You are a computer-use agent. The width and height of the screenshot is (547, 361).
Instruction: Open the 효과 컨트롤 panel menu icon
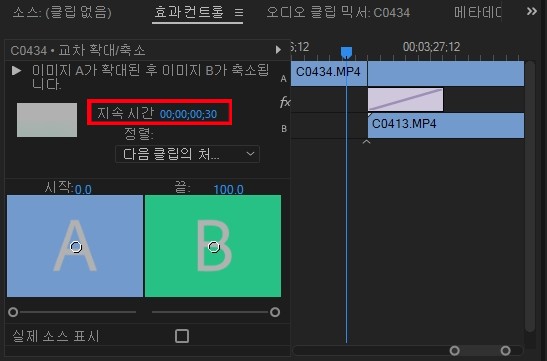coord(239,13)
